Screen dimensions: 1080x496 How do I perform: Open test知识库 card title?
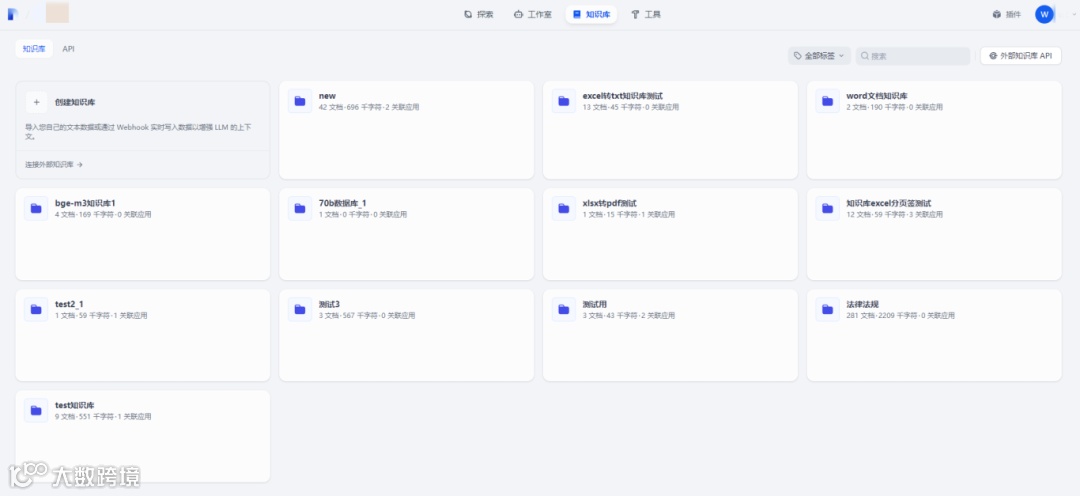pos(74,405)
